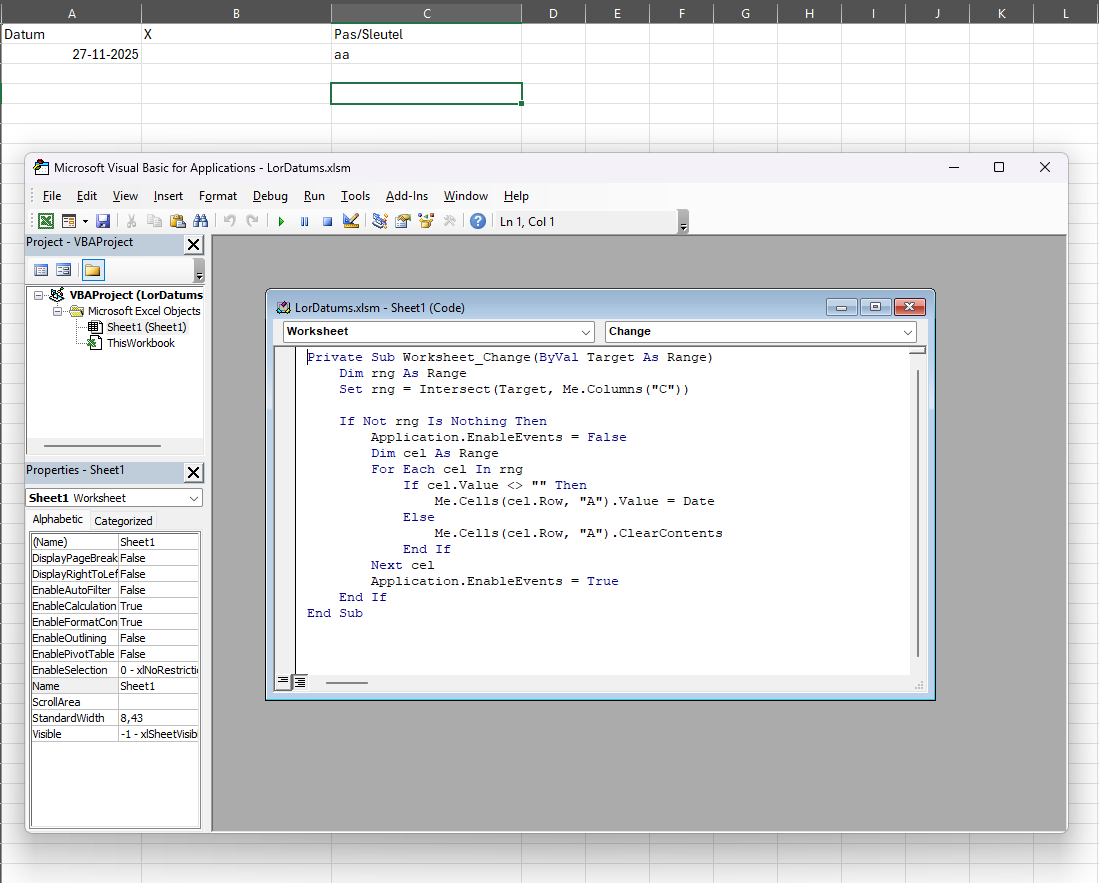Image resolution: width=1099 pixels, height=883 pixels.
Task: Switch to the Categorized properties tab
Action: [x=123, y=521]
